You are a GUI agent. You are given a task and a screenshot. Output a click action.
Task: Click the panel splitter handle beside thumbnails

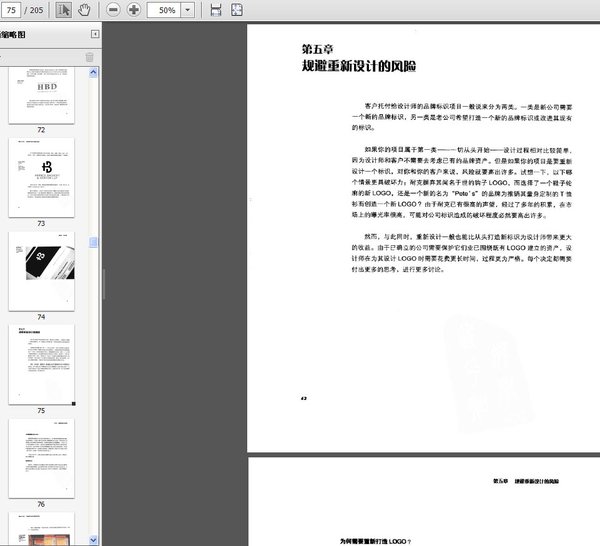104,284
